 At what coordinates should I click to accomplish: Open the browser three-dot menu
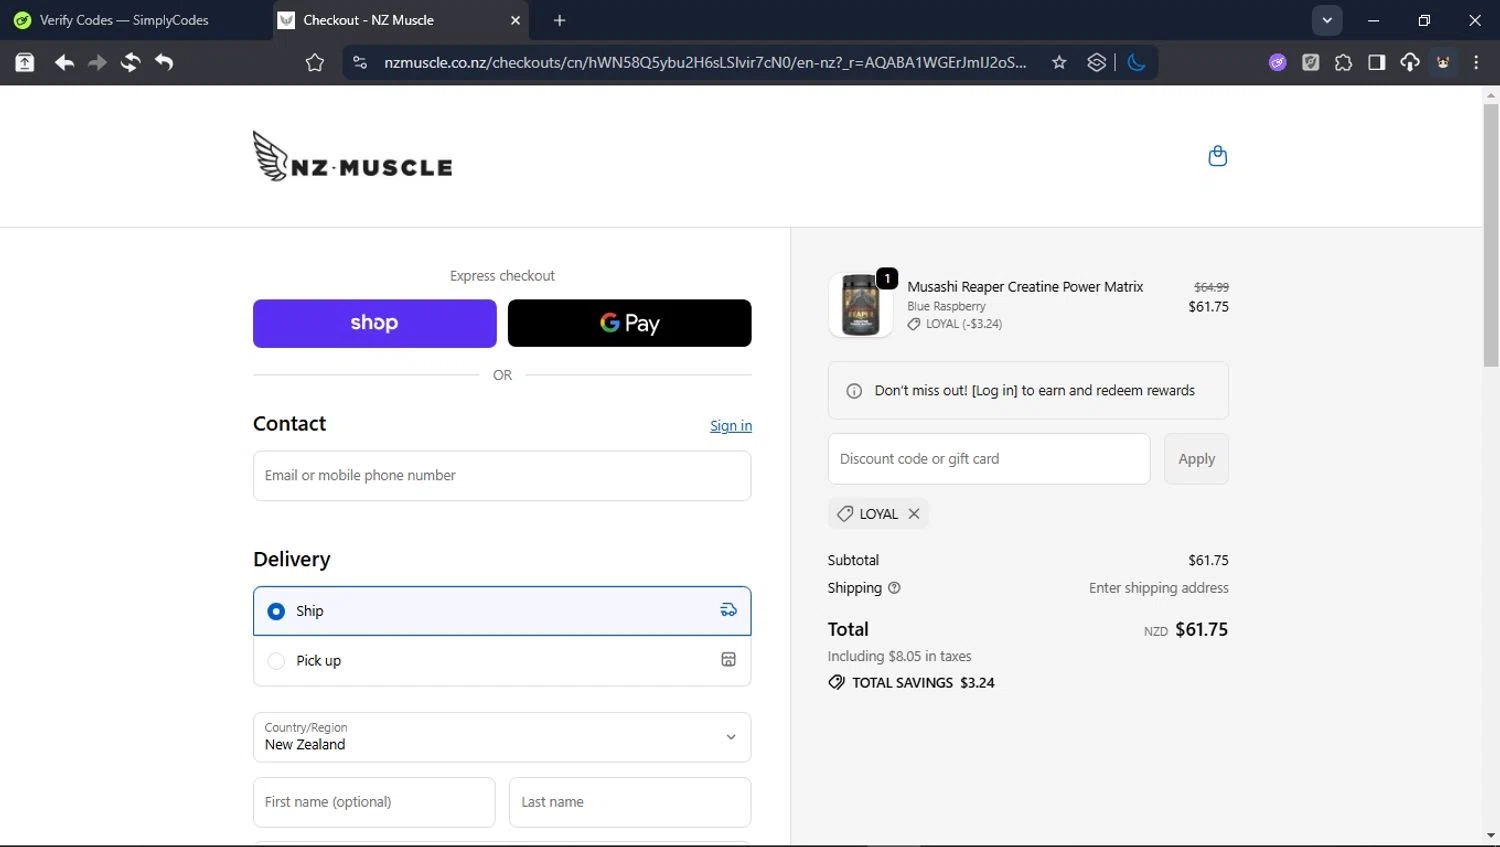[1476, 62]
